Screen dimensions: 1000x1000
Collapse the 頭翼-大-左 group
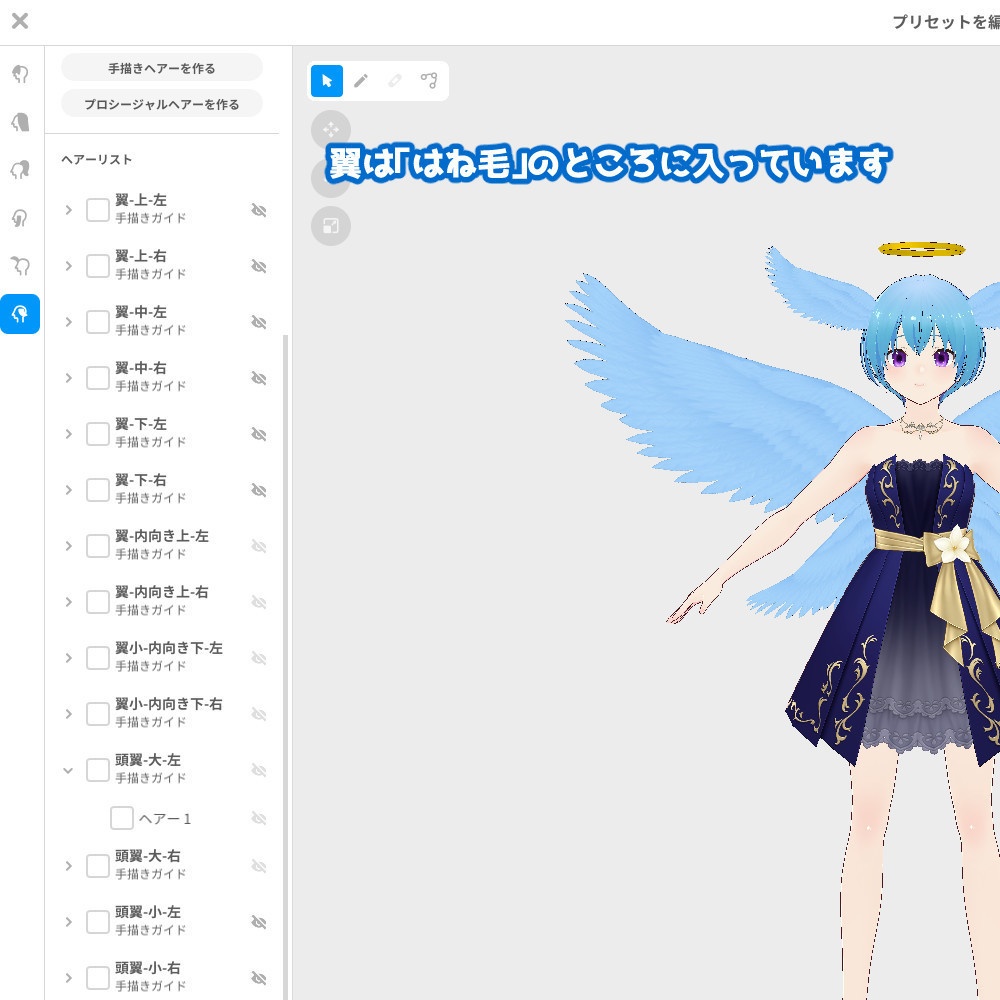coord(68,770)
